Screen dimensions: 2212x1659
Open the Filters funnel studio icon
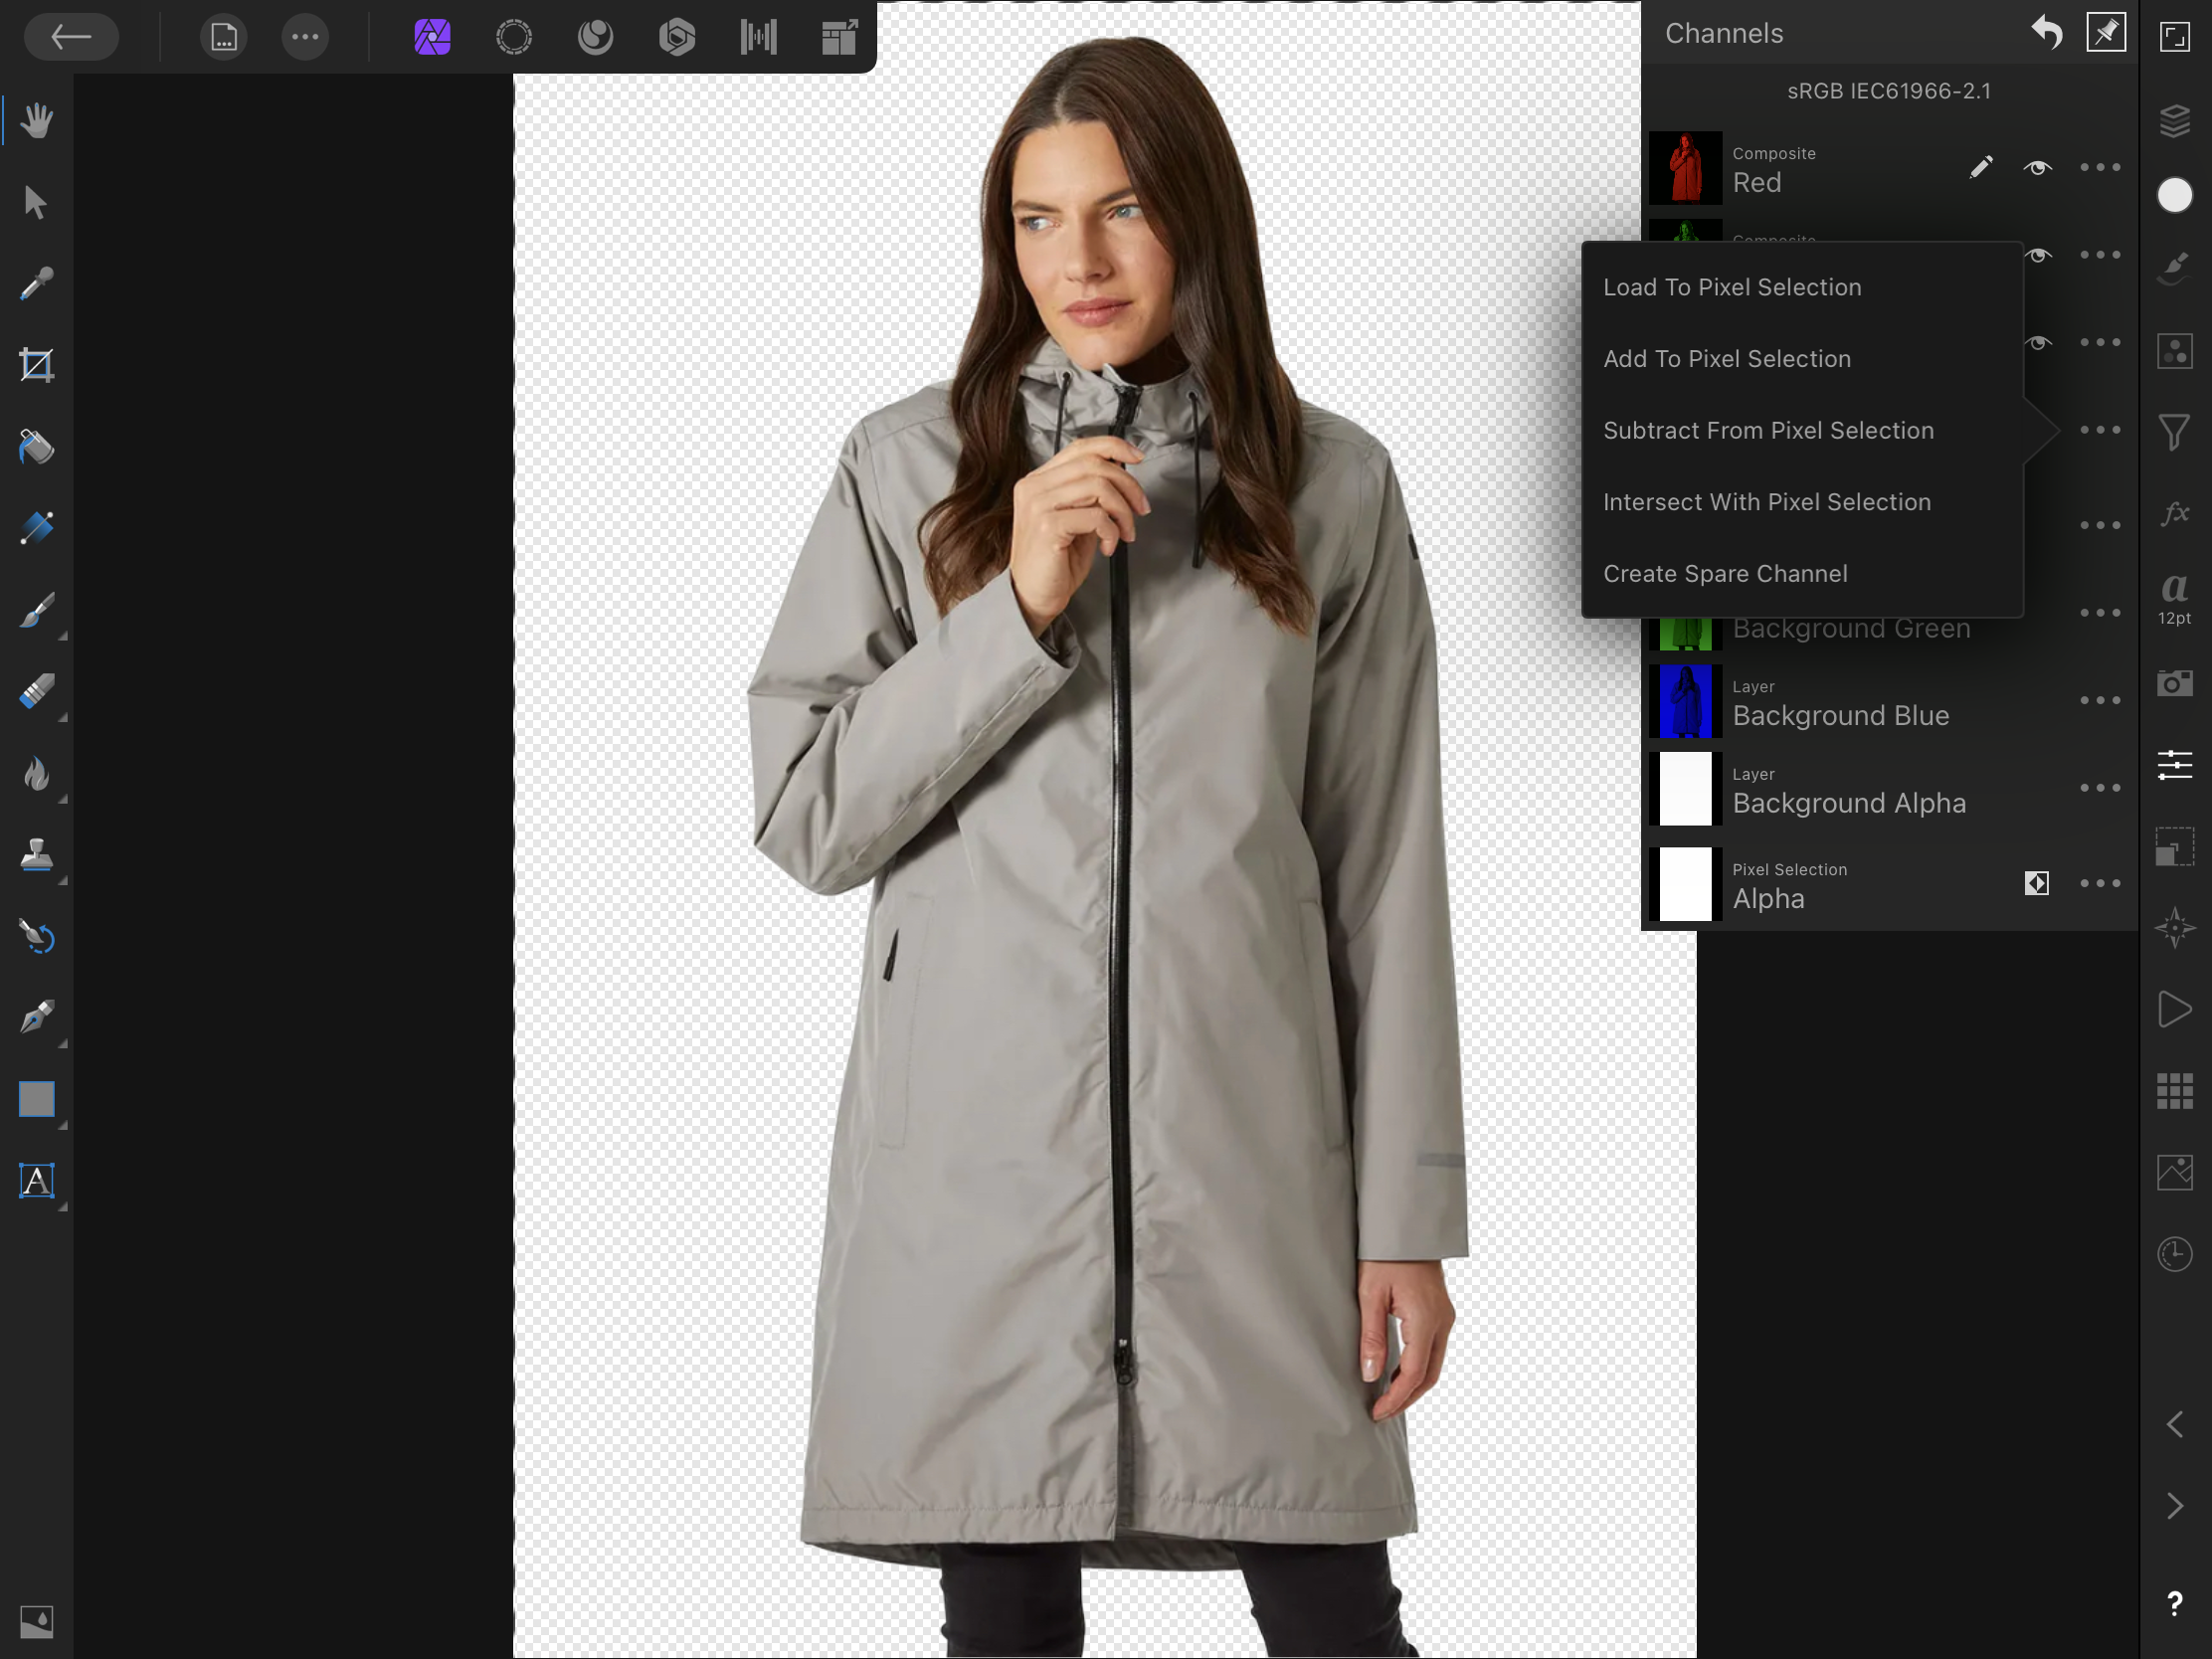2175,432
